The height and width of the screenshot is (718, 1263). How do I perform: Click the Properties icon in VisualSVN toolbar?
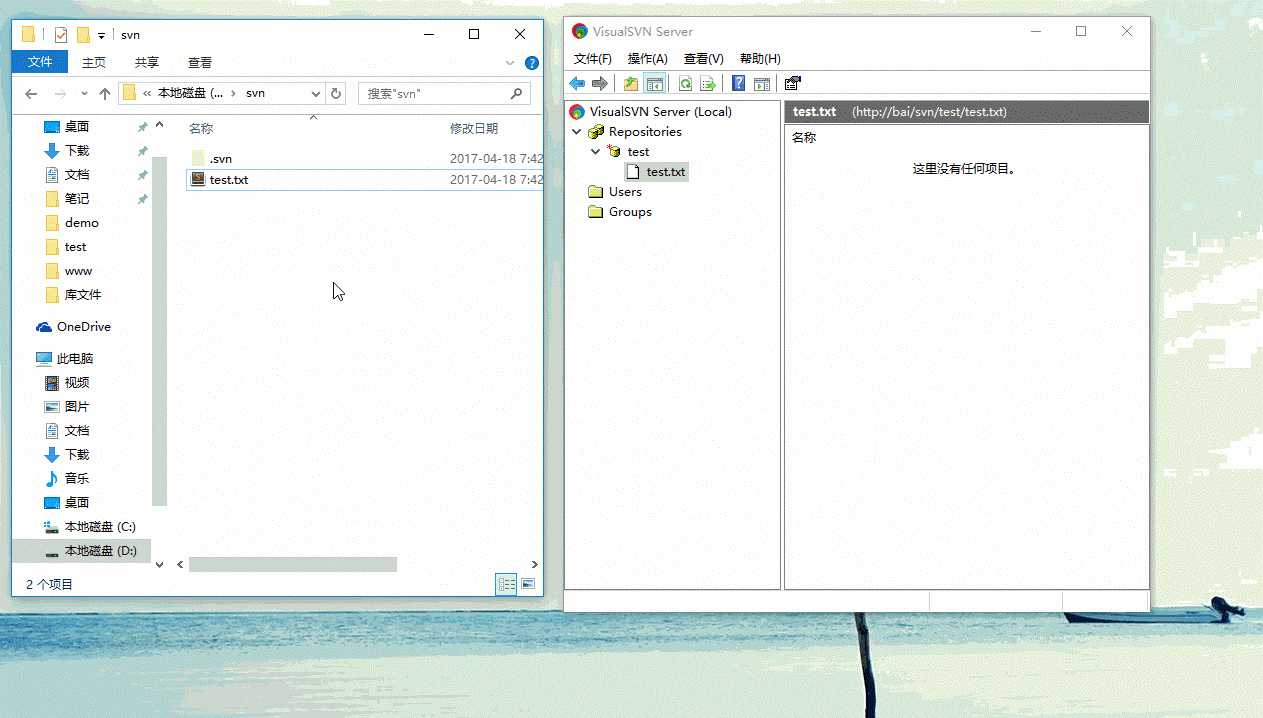click(x=793, y=83)
